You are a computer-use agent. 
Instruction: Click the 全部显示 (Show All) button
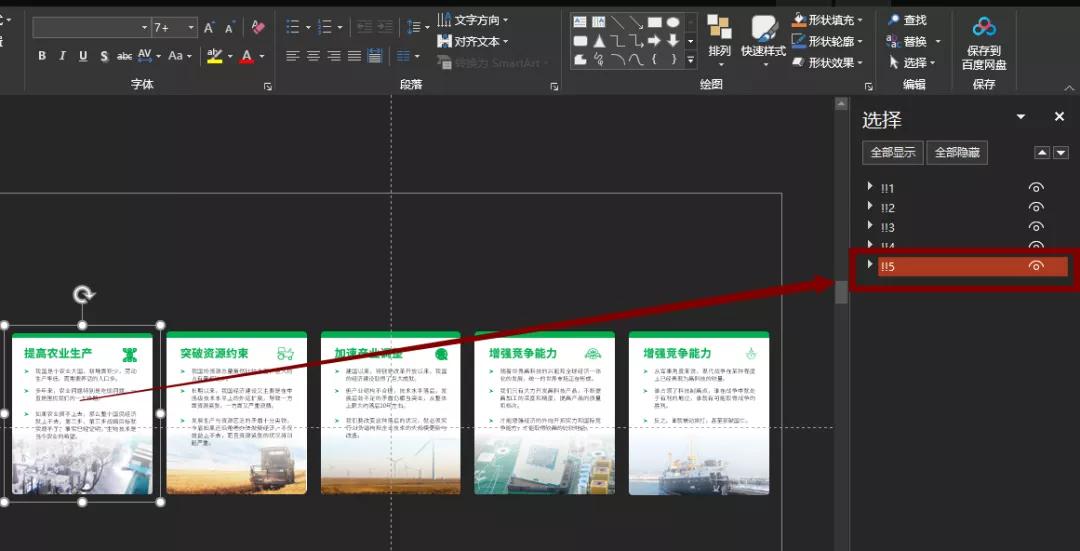892,153
